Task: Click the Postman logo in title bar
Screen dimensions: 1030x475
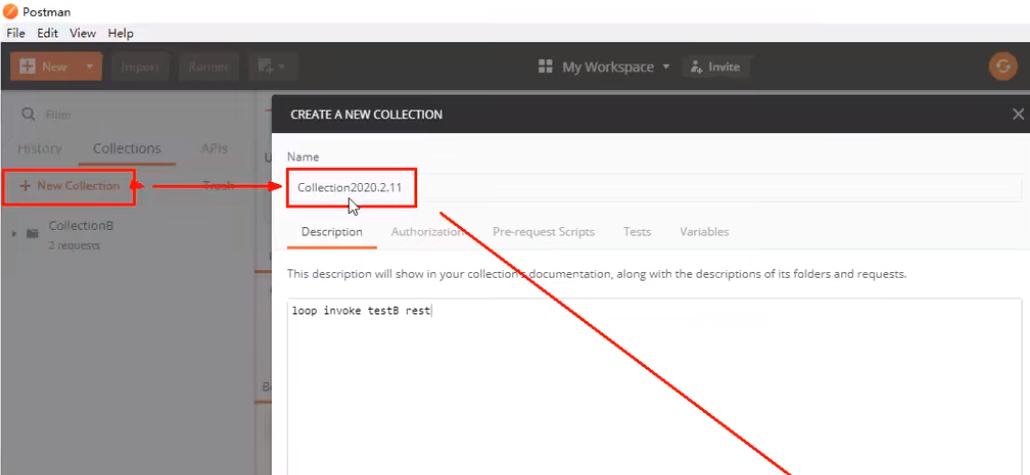Action: (11, 10)
